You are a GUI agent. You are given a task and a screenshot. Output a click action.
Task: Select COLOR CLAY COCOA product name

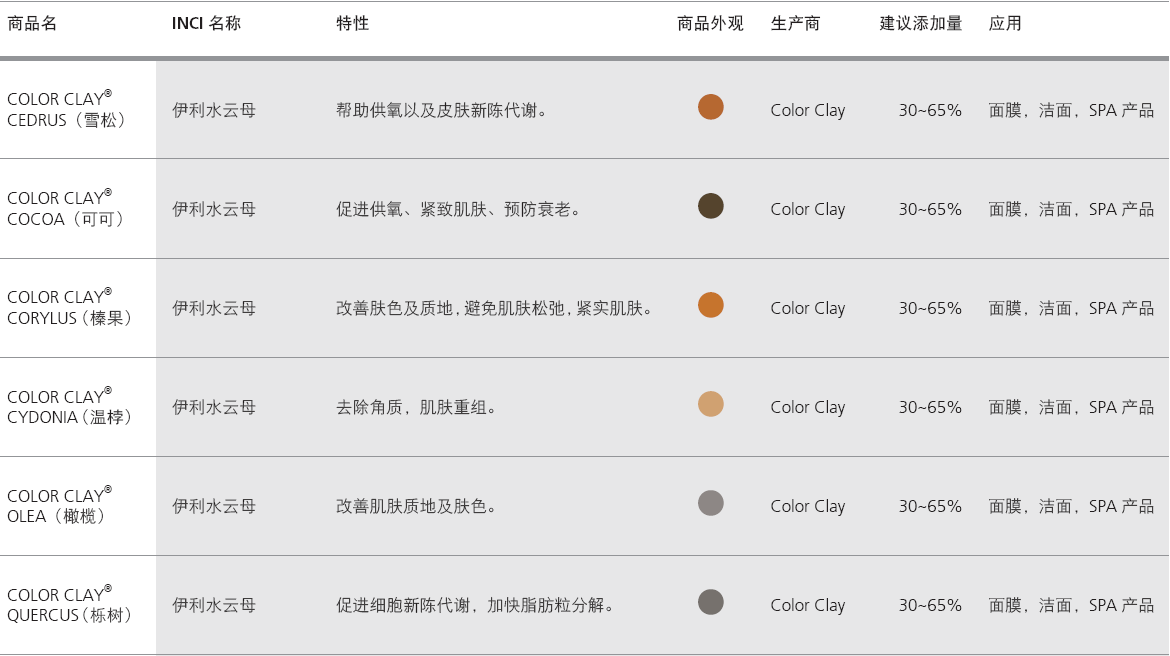tap(64, 209)
